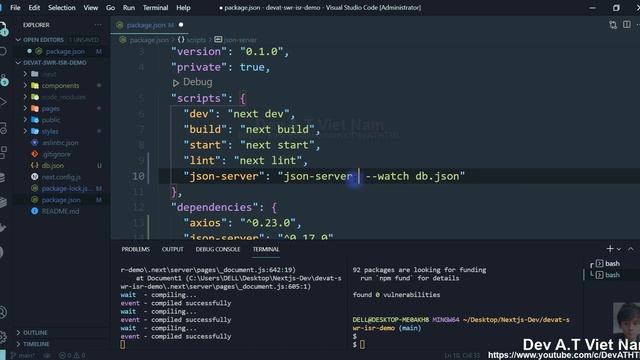Expand the Timeline section
Image resolution: width=640 pixels, height=360 pixels.
pos(18,344)
